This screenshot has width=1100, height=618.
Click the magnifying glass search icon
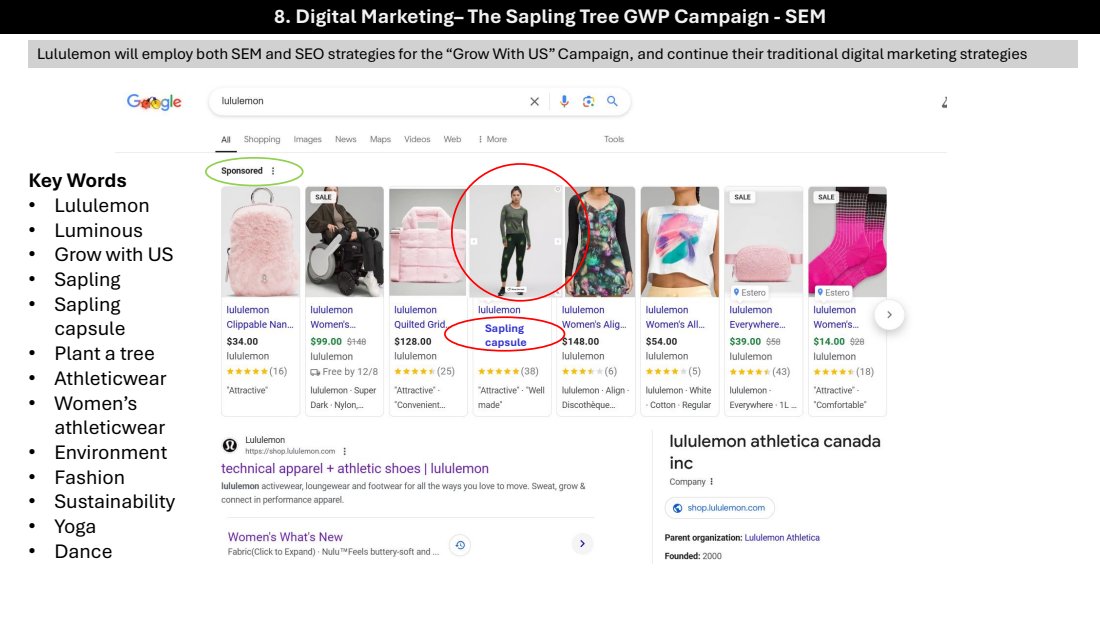(x=612, y=102)
